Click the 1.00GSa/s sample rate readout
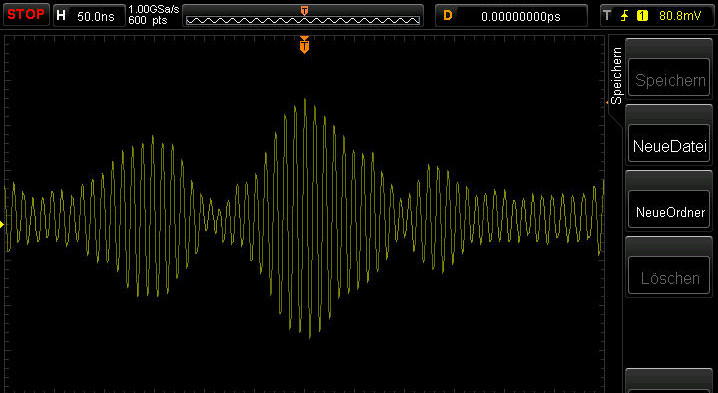Viewport: 718px width, 393px height. (x=154, y=10)
